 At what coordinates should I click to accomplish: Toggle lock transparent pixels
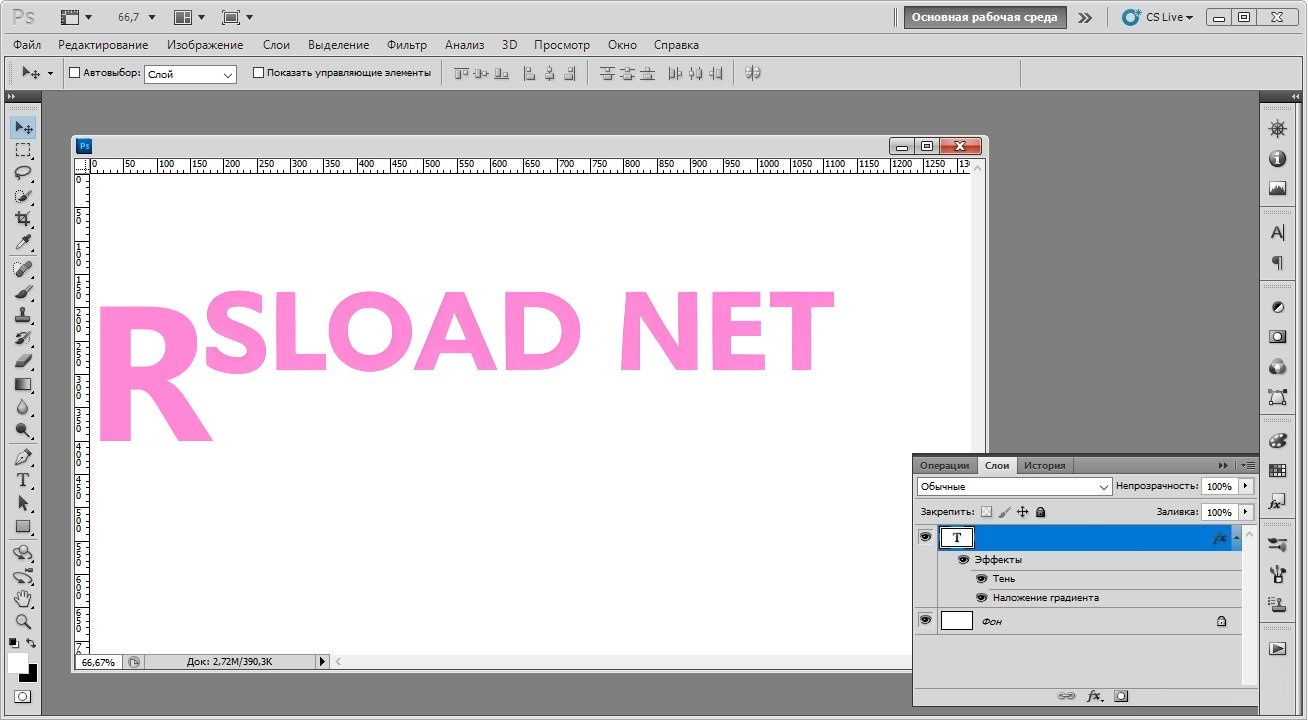(x=986, y=512)
